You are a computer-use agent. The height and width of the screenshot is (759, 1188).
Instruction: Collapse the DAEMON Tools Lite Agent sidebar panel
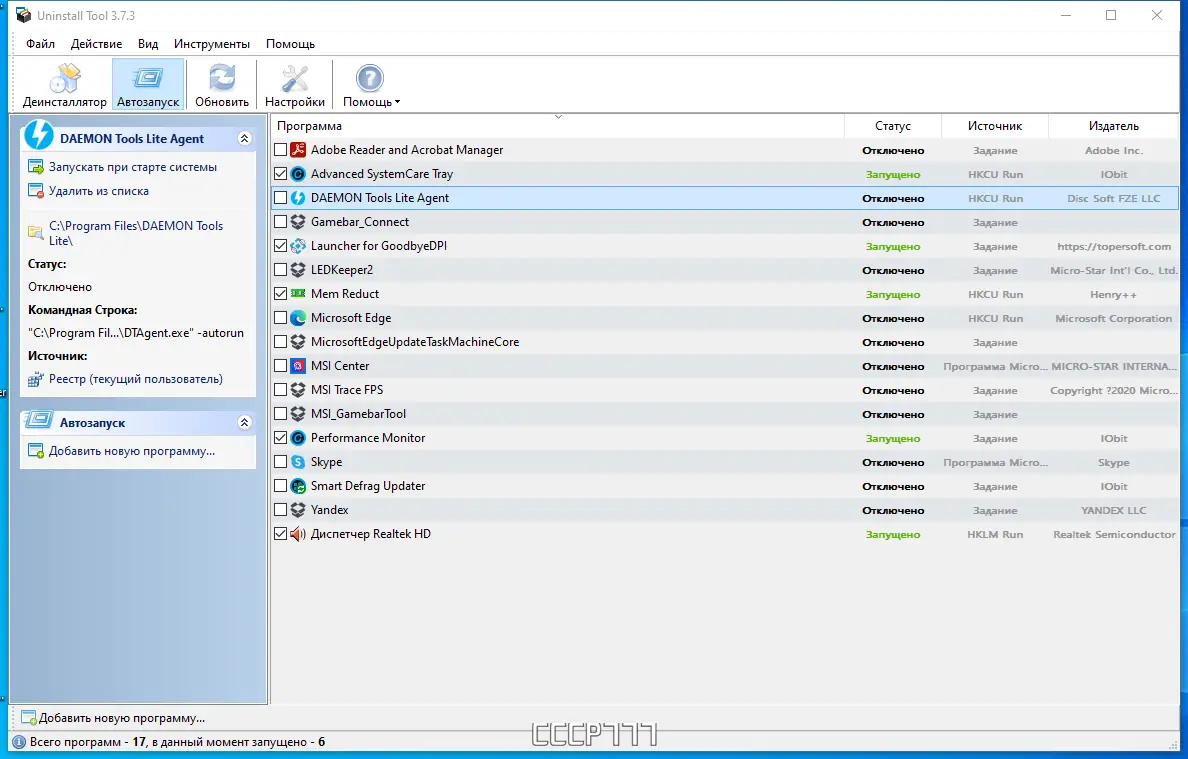pyautogui.click(x=244, y=139)
